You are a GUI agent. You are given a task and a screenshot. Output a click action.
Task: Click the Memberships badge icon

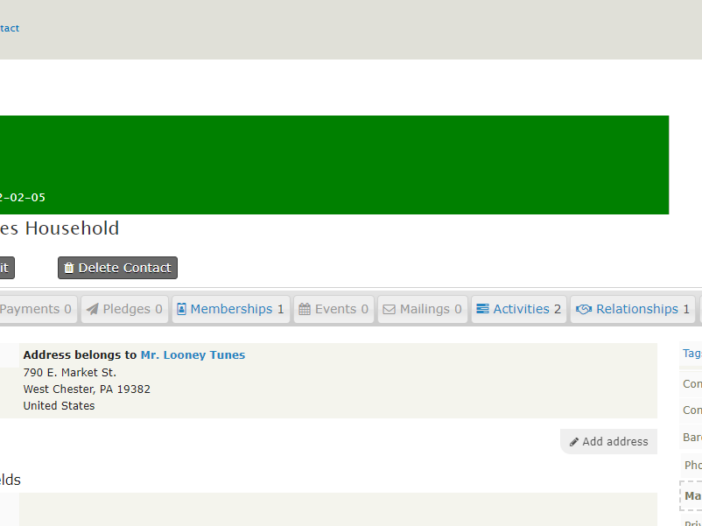point(182,310)
